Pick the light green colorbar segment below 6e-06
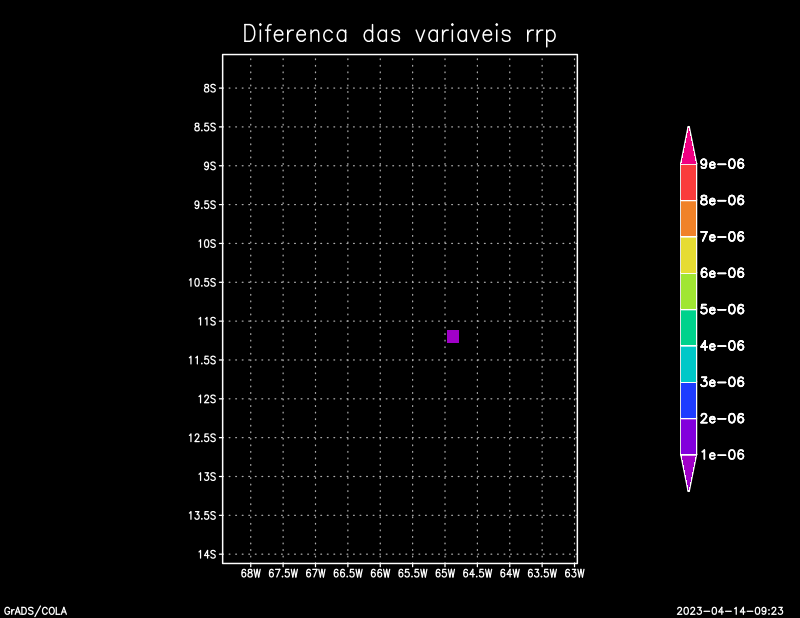Screen dimensions: 800x618 click(688, 291)
